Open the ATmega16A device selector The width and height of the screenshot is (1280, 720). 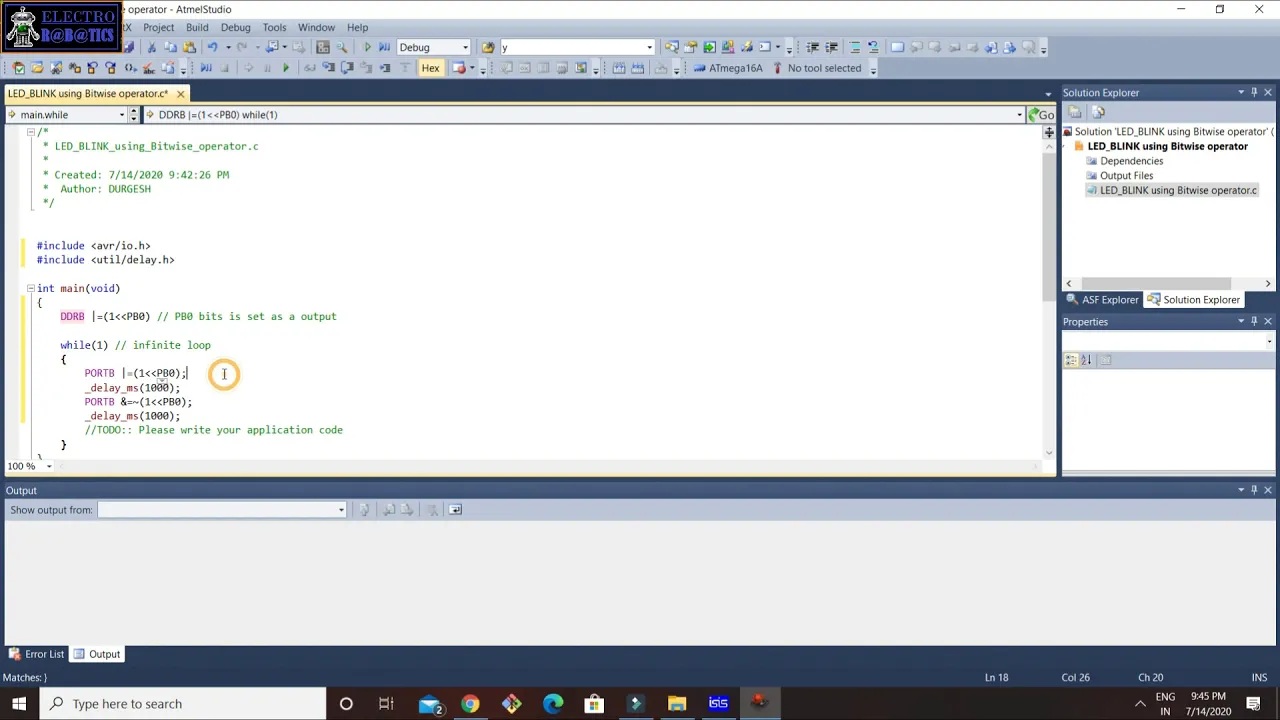tap(728, 68)
